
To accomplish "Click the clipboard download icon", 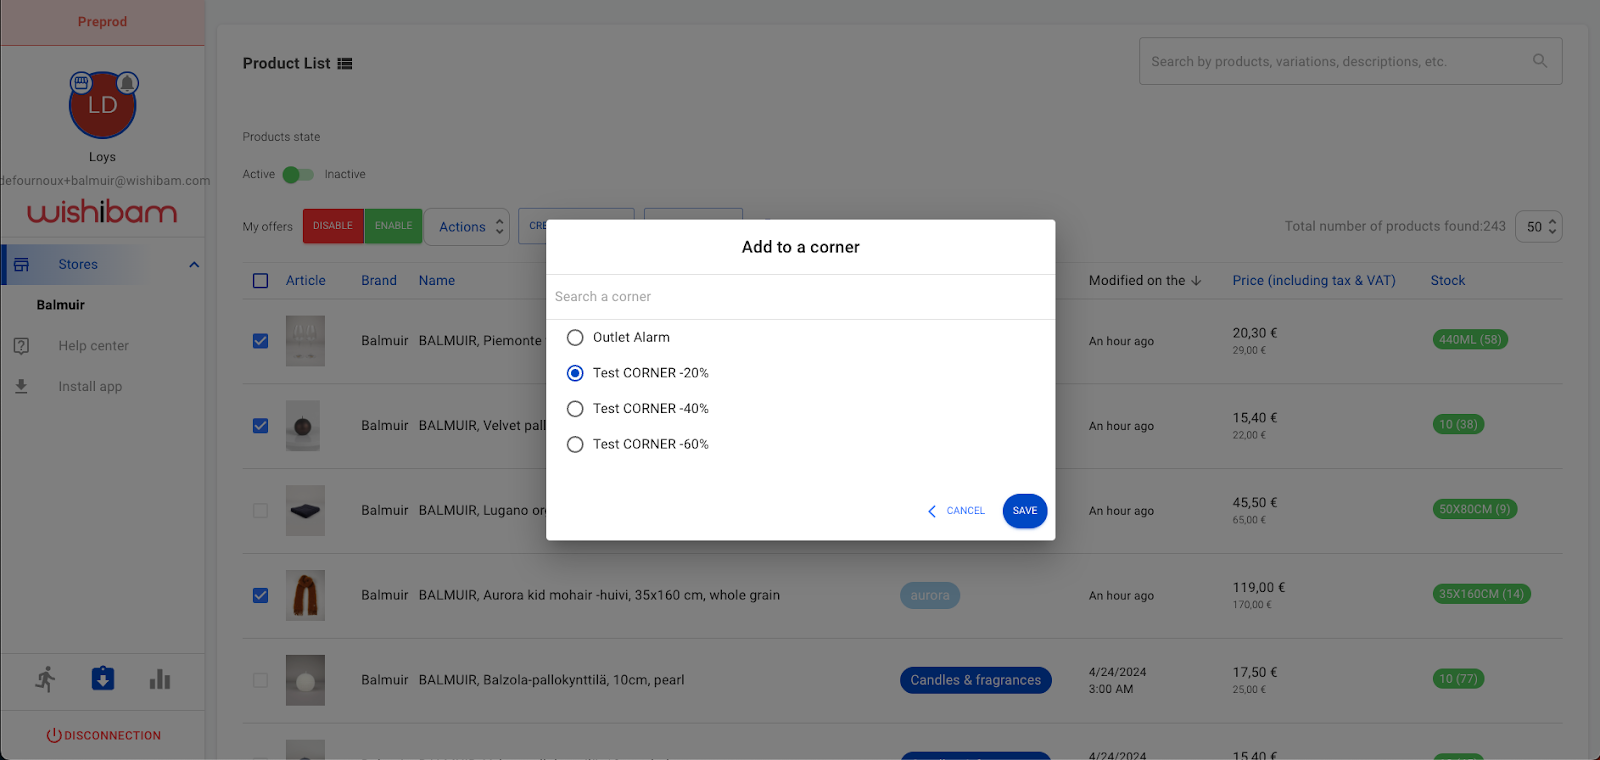I will pyautogui.click(x=103, y=679).
